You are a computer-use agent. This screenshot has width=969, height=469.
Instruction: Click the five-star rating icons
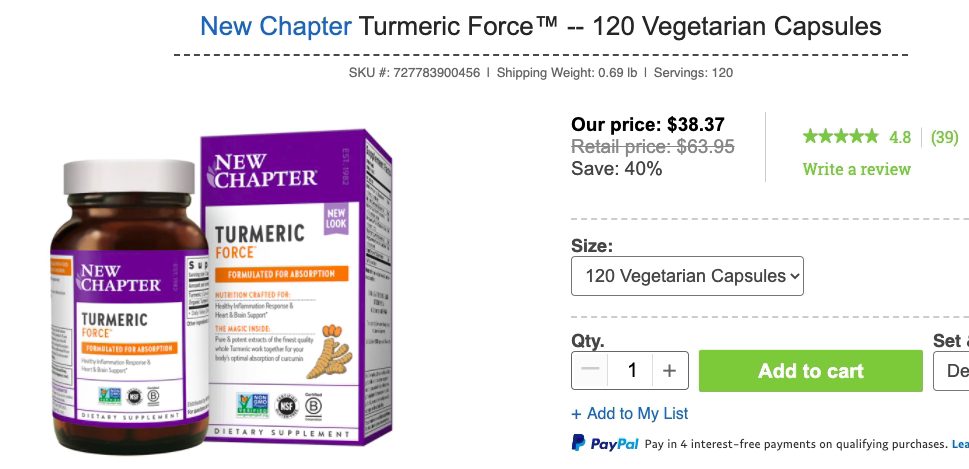(840, 136)
